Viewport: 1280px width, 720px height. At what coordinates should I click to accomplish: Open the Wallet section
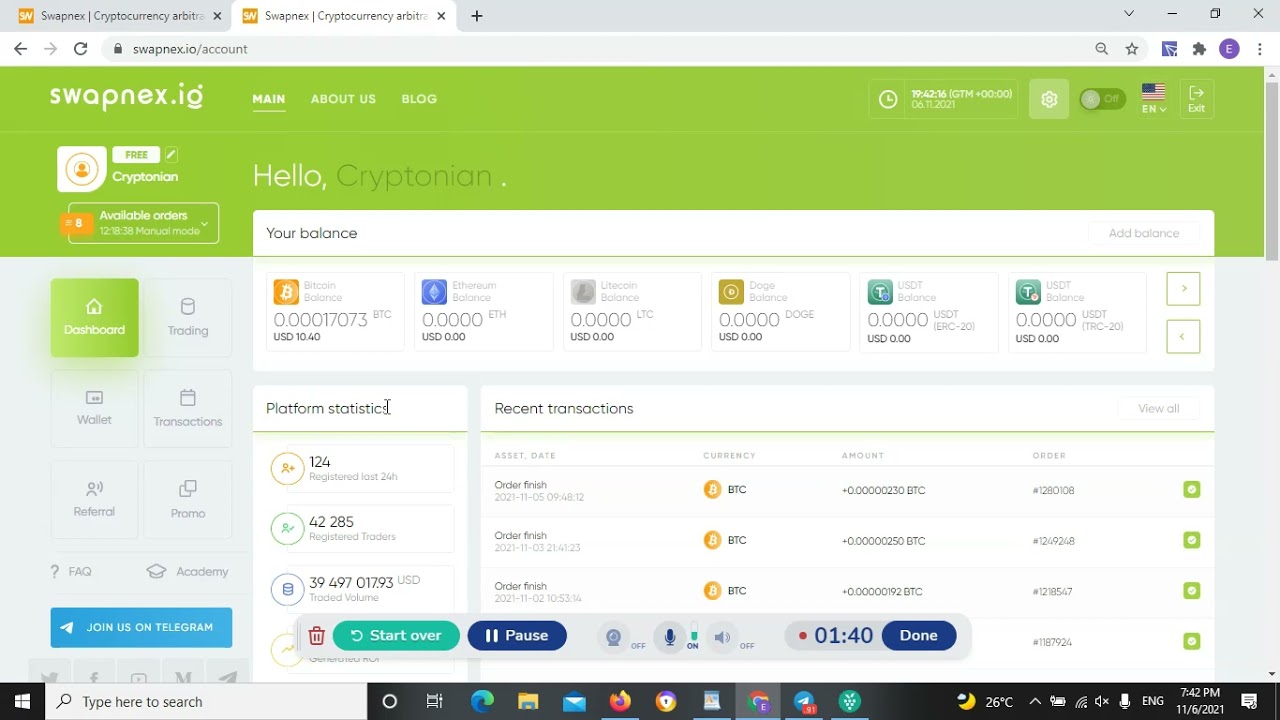(95, 408)
